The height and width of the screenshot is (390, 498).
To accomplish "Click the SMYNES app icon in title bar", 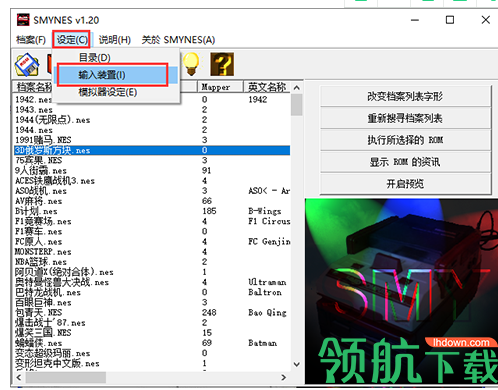I will click(23, 20).
